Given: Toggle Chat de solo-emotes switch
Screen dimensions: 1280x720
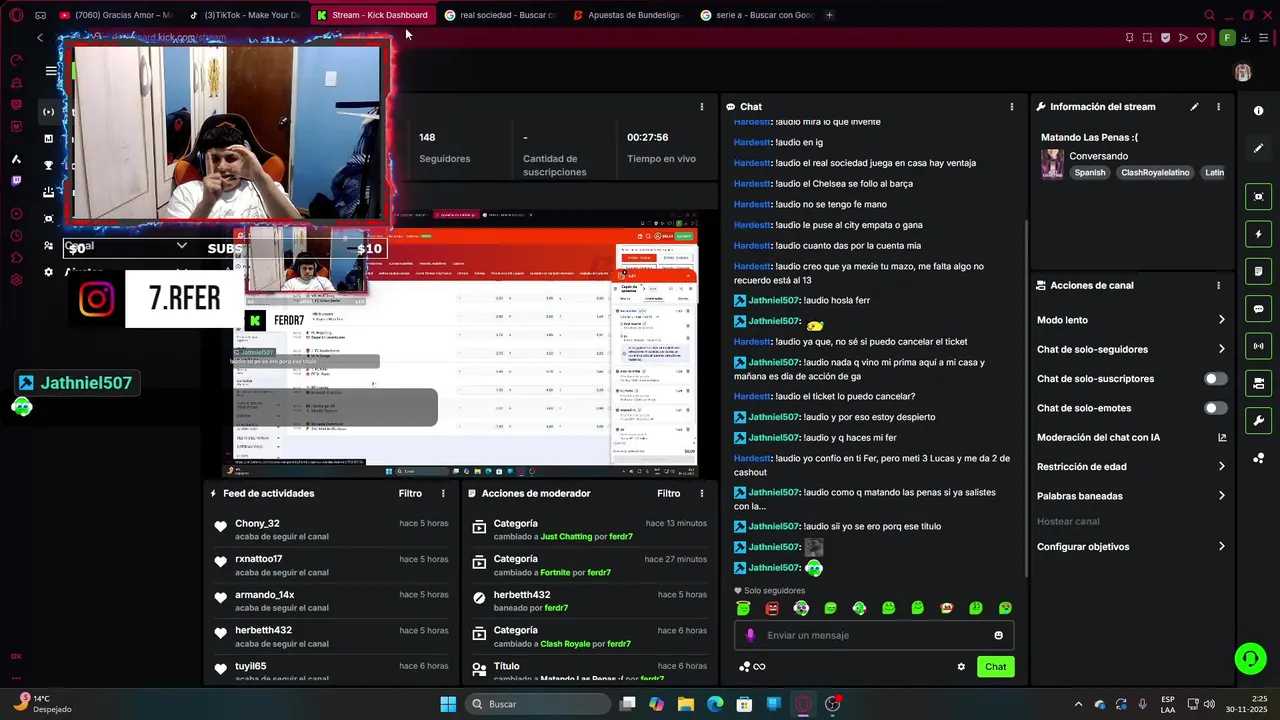Looking at the screenshot, I should coord(1215,408).
